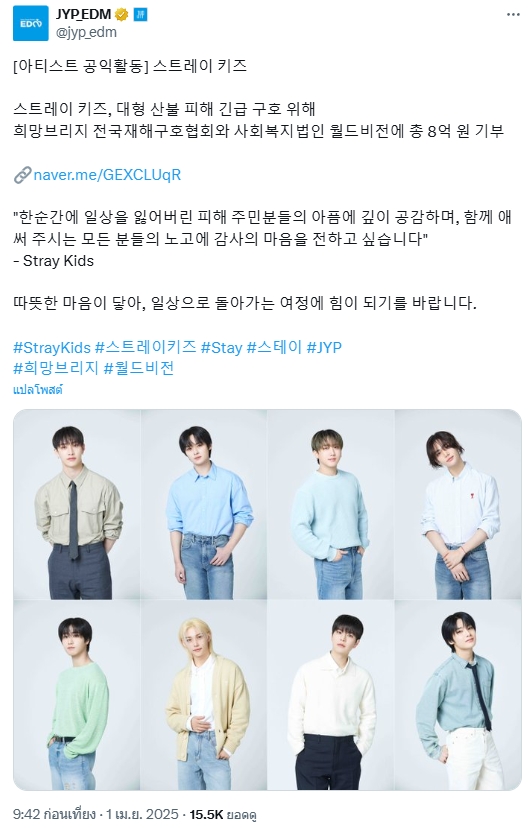Screen dimensions: 528x828
Task: Click the @jyp_edm handle
Action: (x=86, y=32)
